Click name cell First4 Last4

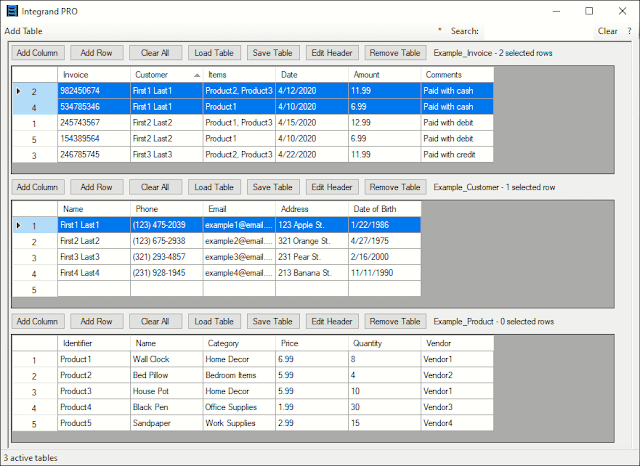coord(94,273)
